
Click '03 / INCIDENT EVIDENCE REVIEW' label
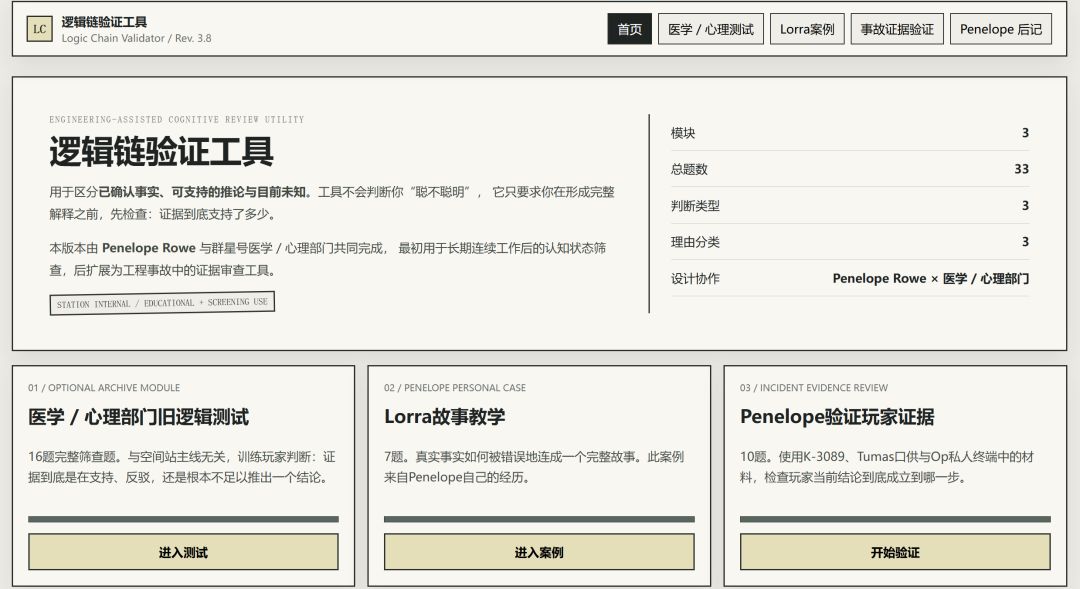point(814,388)
